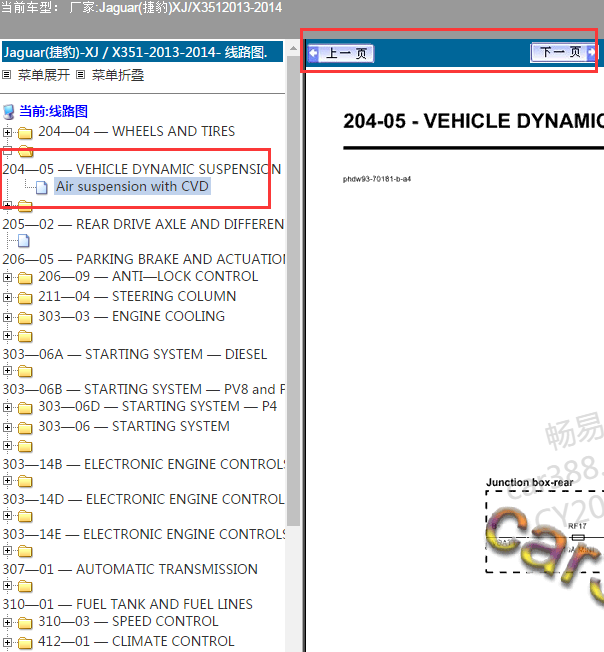Screen dimensions: 604x652
Task: Click the 当前:线路图 computer icon
Action: [8, 111]
